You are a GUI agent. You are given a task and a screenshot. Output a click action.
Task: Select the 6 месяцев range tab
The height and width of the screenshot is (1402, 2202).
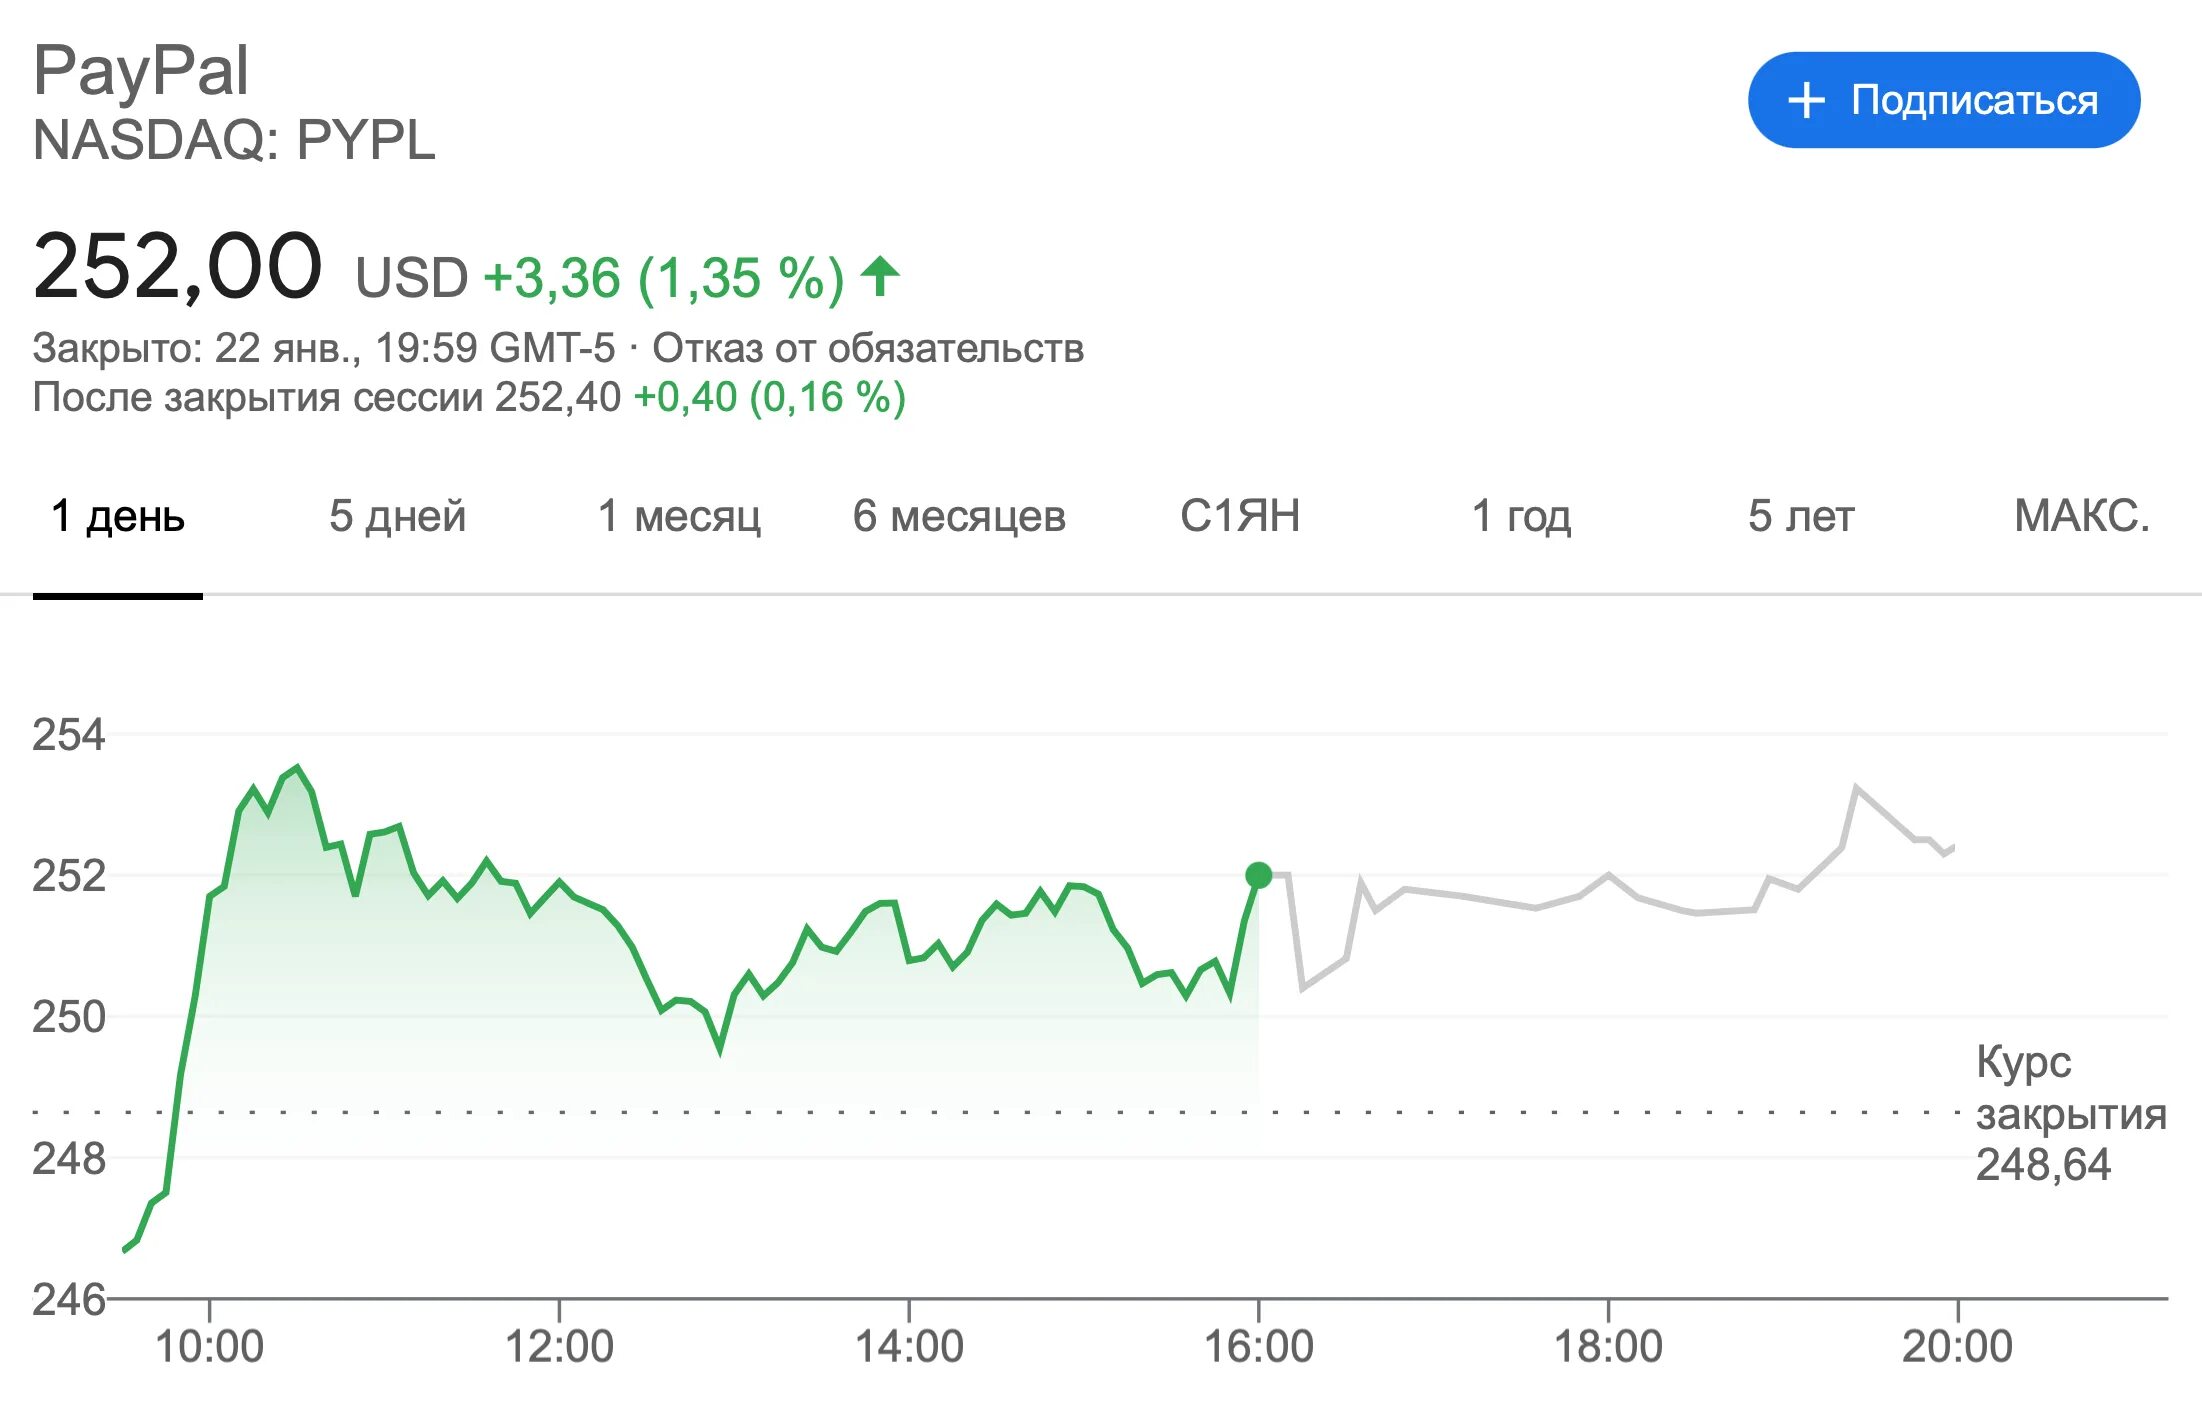pyautogui.click(x=958, y=516)
